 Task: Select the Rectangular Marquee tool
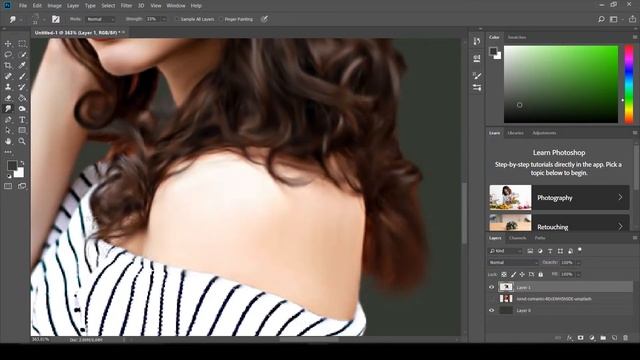click(22, 44)
